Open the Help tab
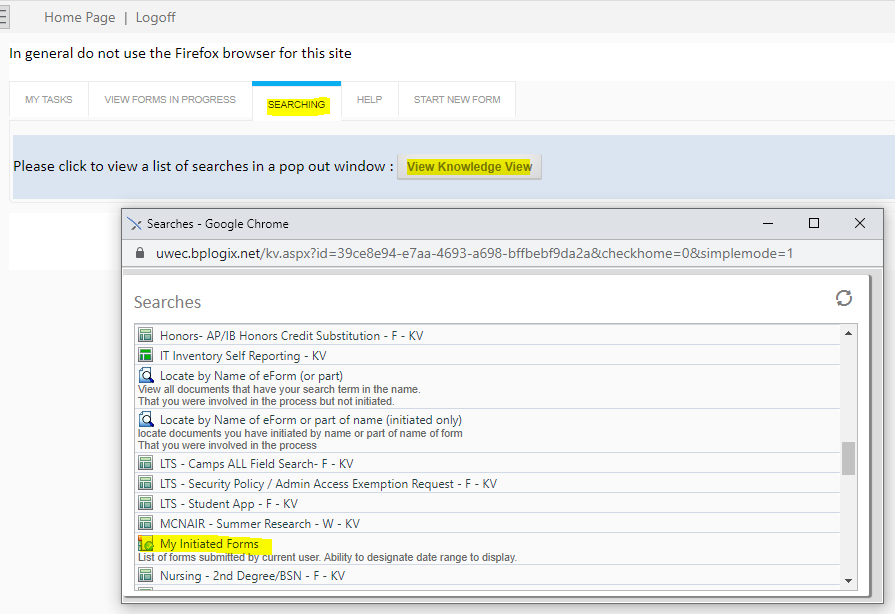895x614 pixels. 369,100
